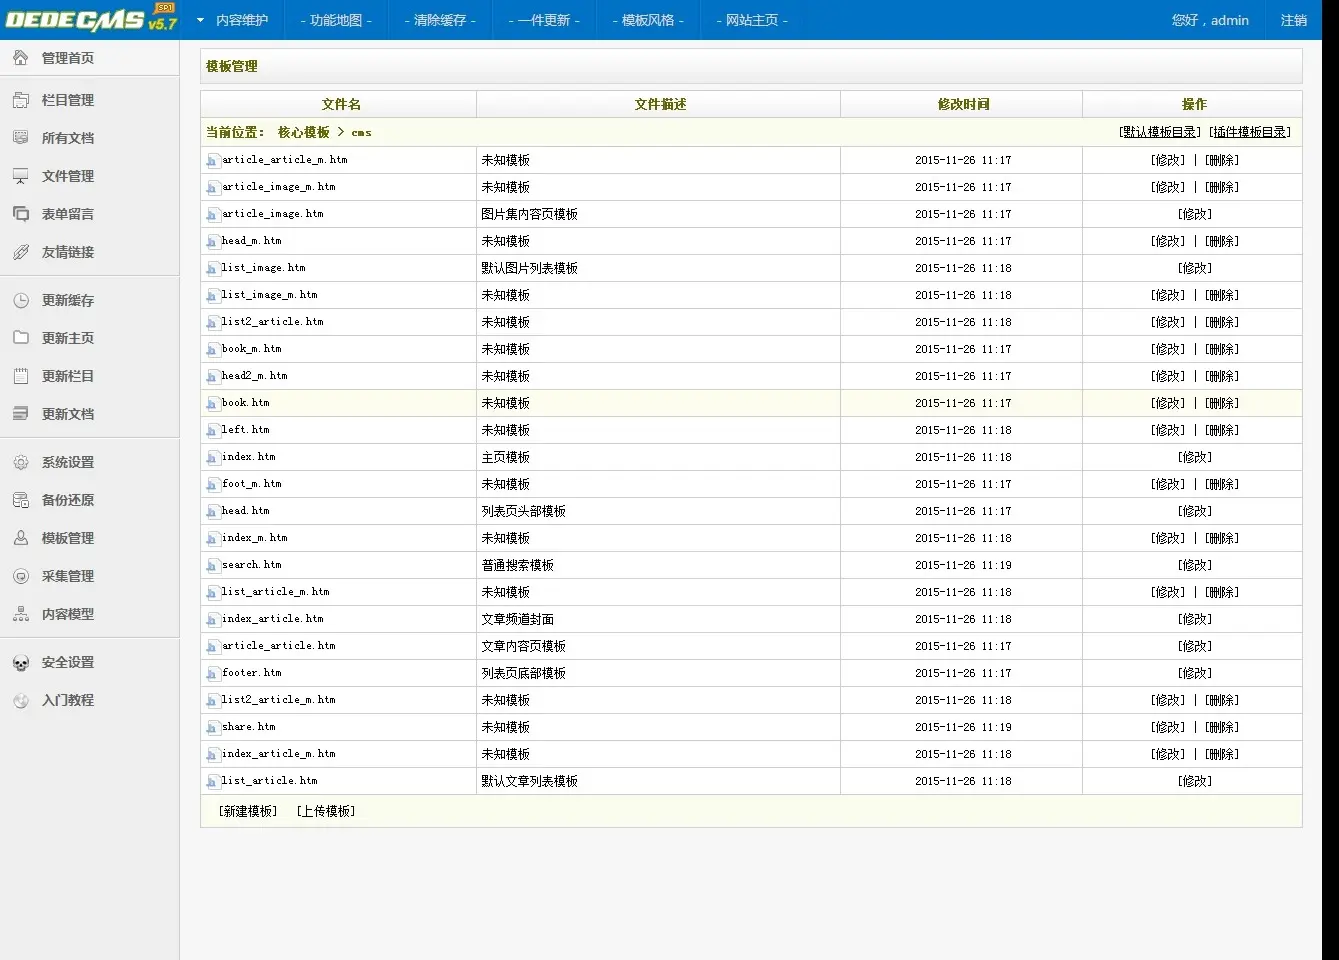Open 一件更新 in top navigation
Image resolution: width=1339 pixels, height=960 pixels.
click(544, 20)
